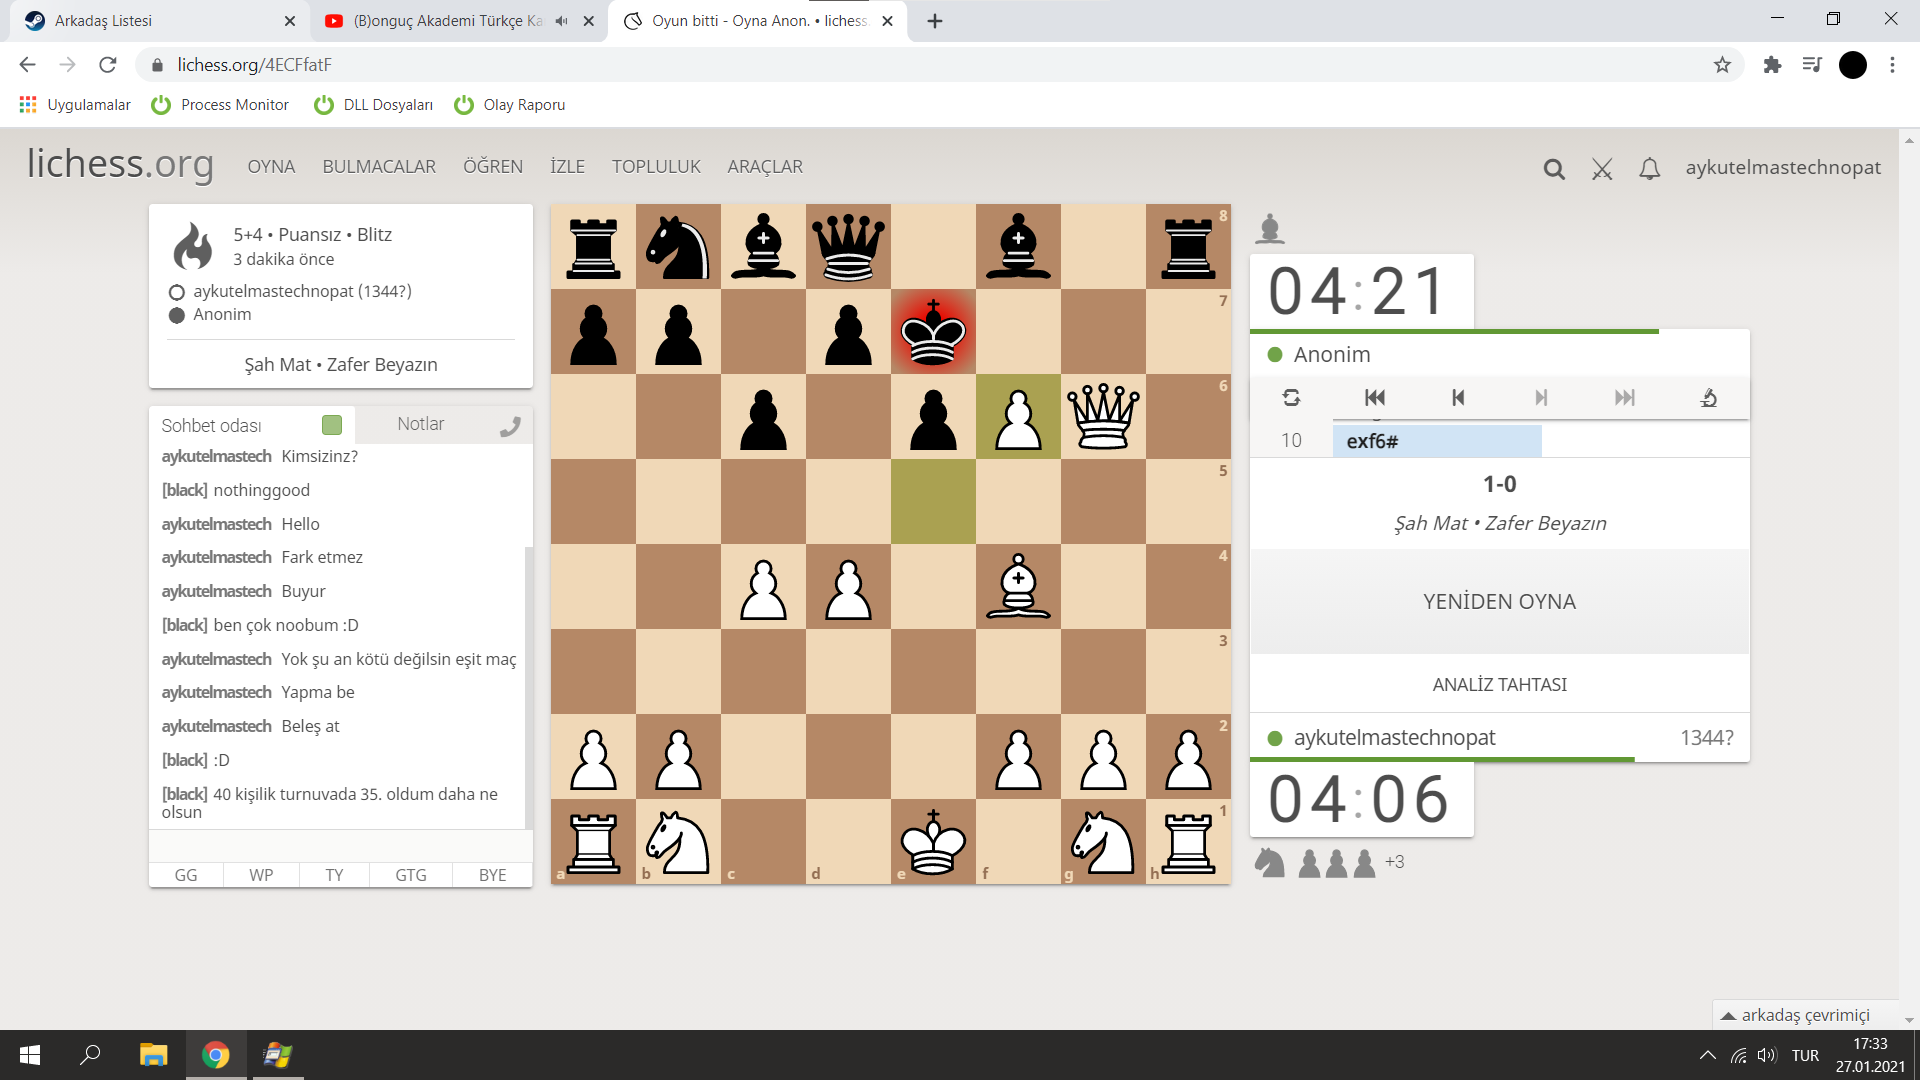
Task: Open challenges crossed-swords icon
Action: pyautogui.click(x=1602, y=169)
